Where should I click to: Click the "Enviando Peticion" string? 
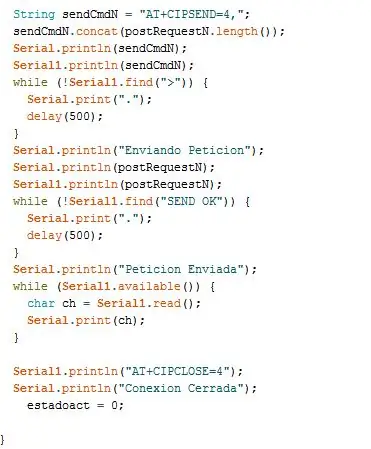[x=188, y=150]
